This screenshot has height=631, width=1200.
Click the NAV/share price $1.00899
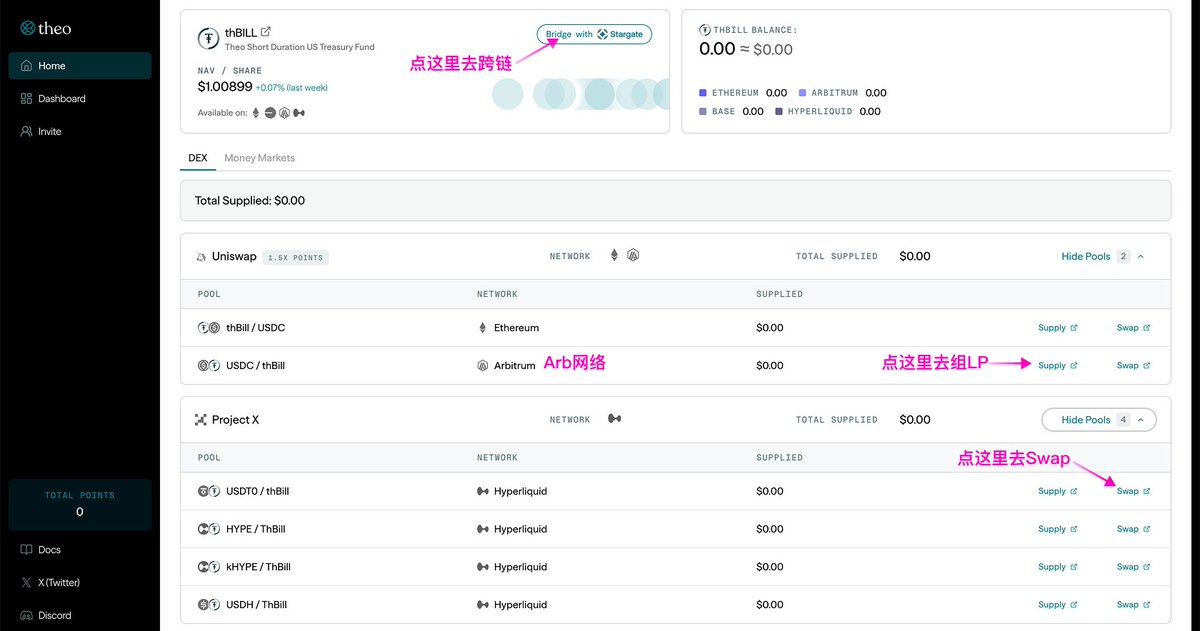click(224, 87)
